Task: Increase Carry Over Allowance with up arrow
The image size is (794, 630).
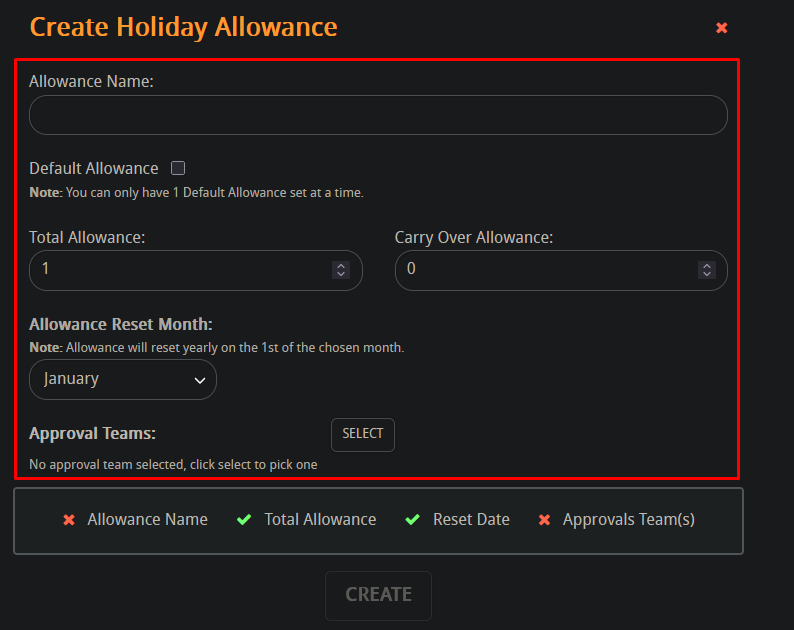Action: click(x=707, y=265)
